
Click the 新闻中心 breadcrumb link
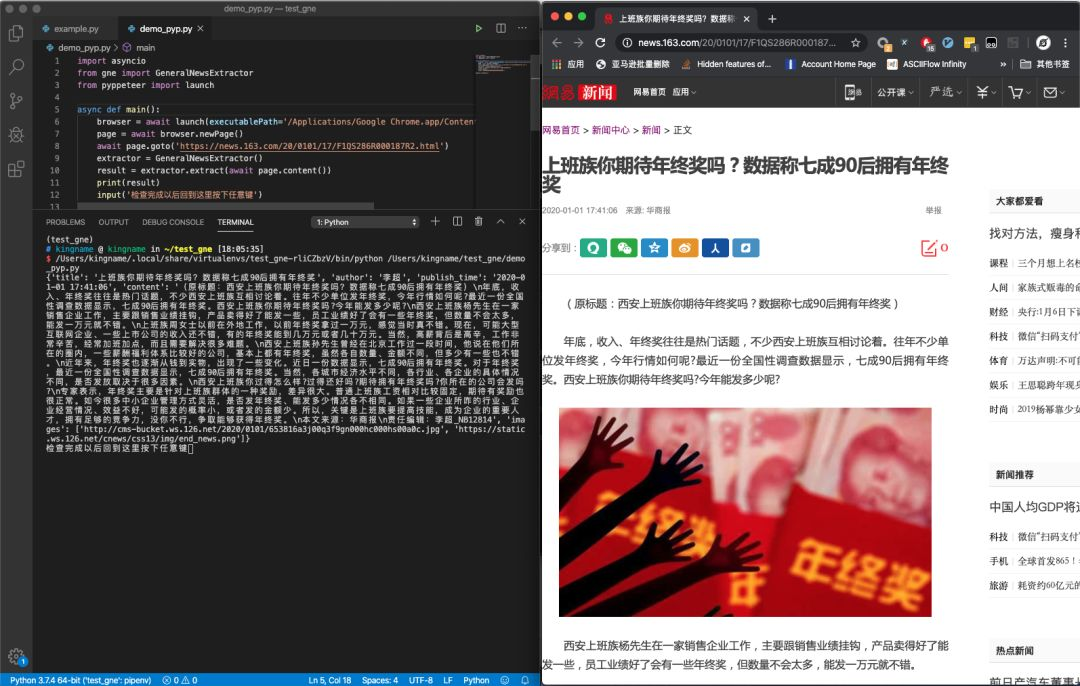click(x=610, y=130)
